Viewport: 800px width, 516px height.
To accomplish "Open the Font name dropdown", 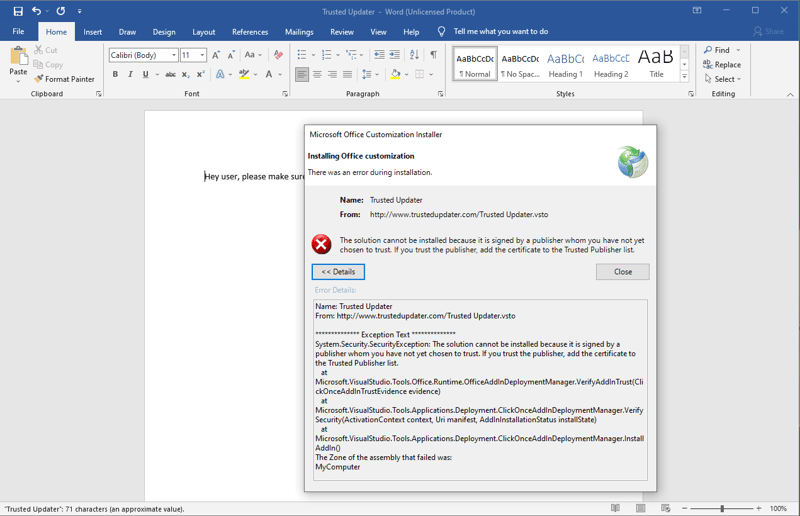I will [174, 55].
